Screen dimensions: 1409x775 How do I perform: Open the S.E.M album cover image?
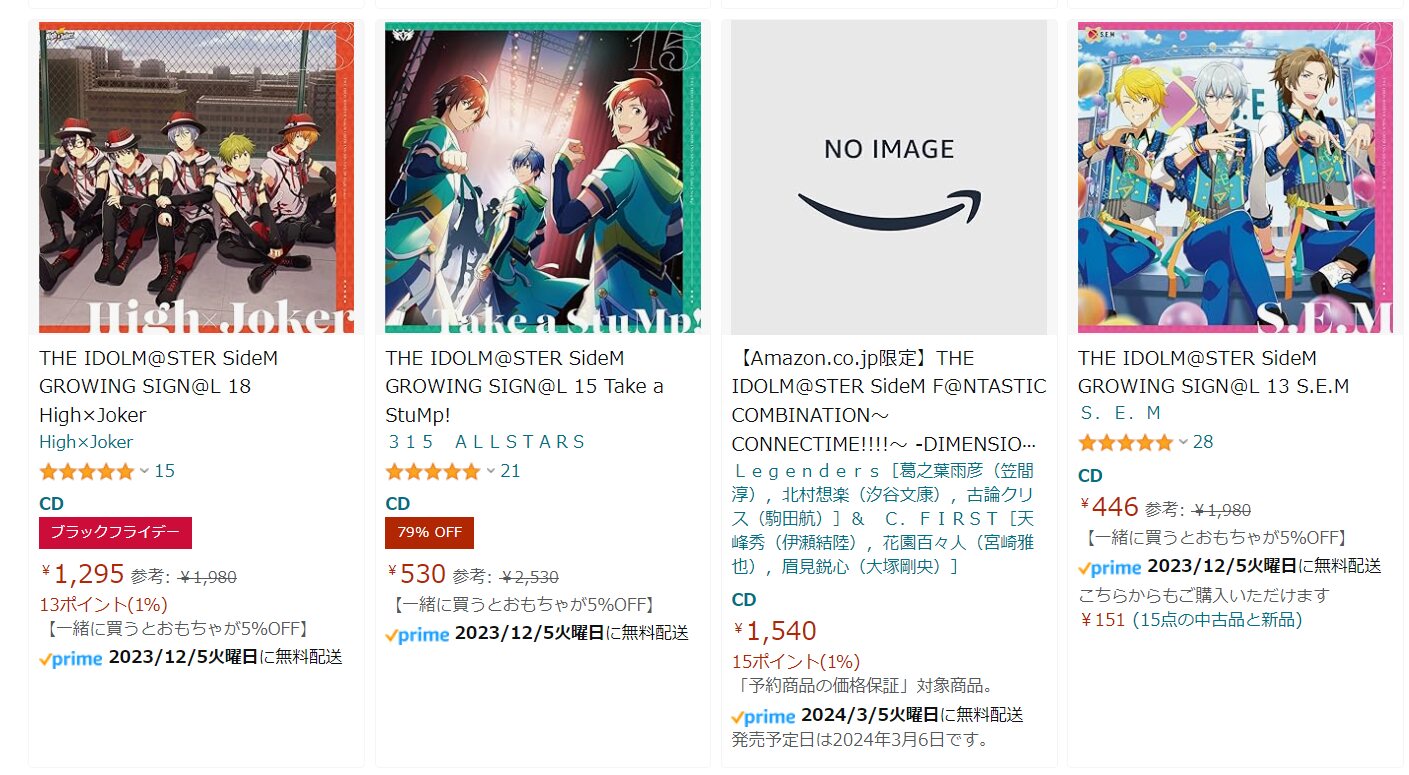[x=1235, y=177]
